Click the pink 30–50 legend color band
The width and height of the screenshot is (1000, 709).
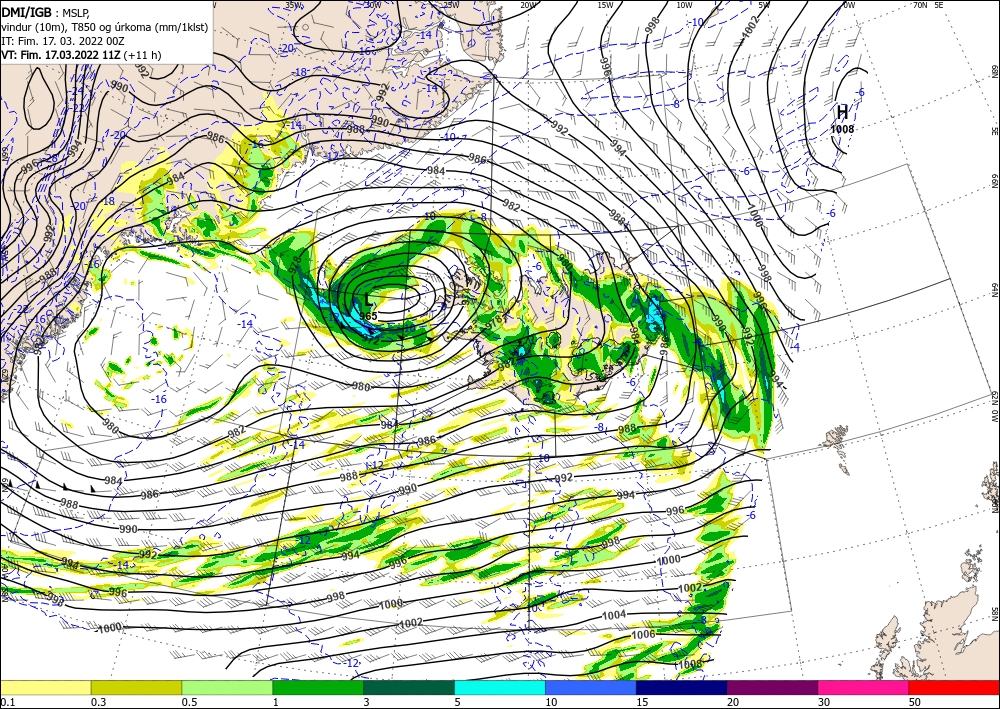click(864, 687)
